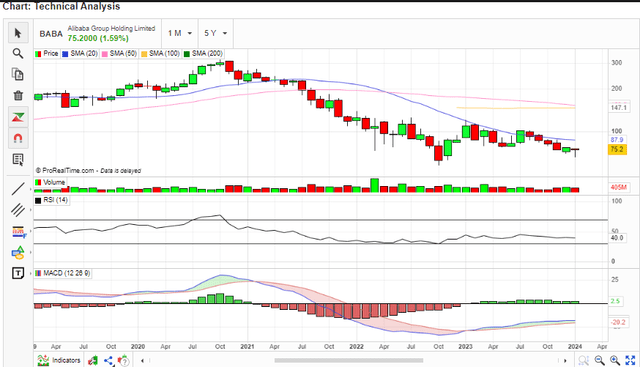Click the MACD (12 26 9) panel label
The height and width of the screenshot is (367, 640).
(63, 273)
